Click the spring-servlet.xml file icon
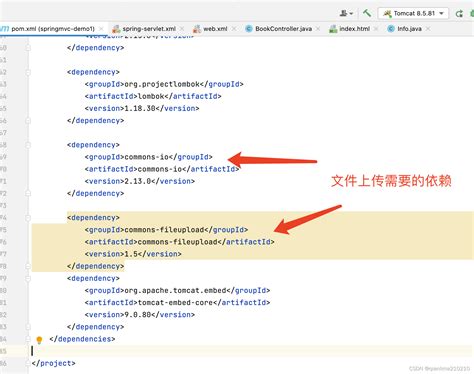474x374 pixels. coord(116,29)
